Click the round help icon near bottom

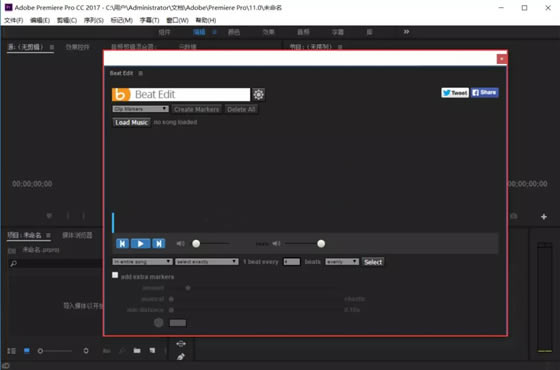point(159,323)
